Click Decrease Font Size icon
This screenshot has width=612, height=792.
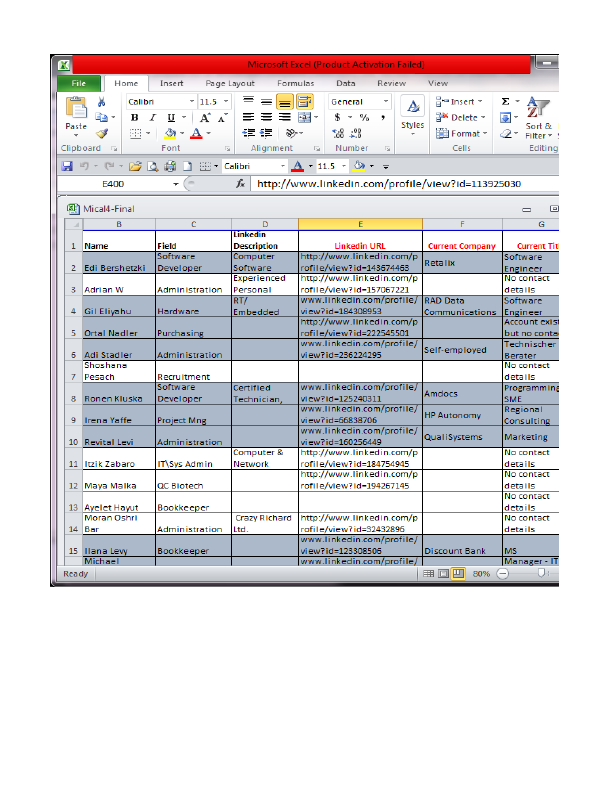(222, 118)
